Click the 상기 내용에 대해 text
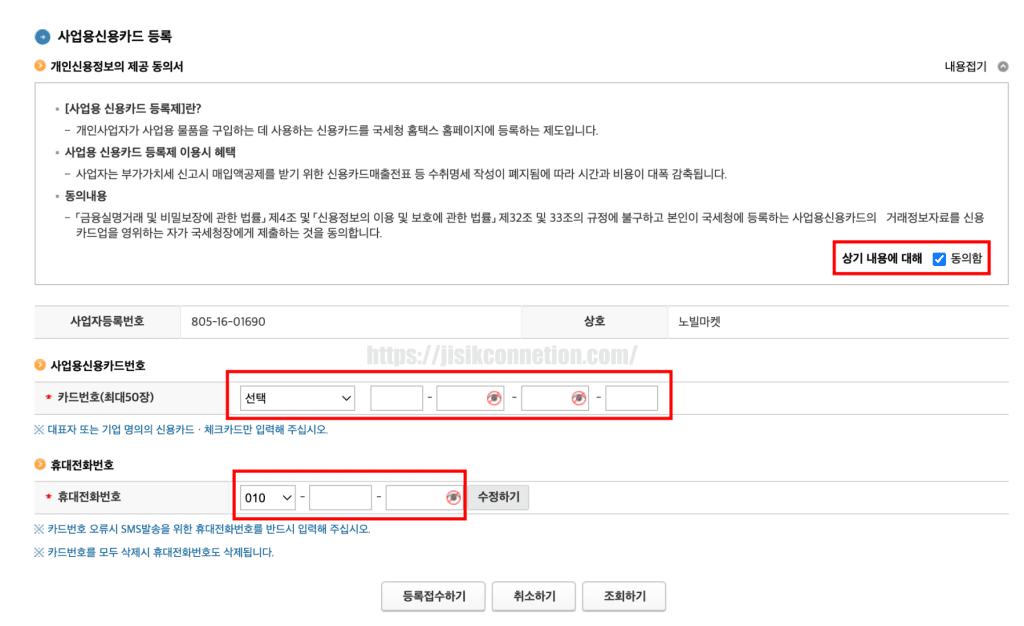 pyautogui.click(x=882, y=258)
